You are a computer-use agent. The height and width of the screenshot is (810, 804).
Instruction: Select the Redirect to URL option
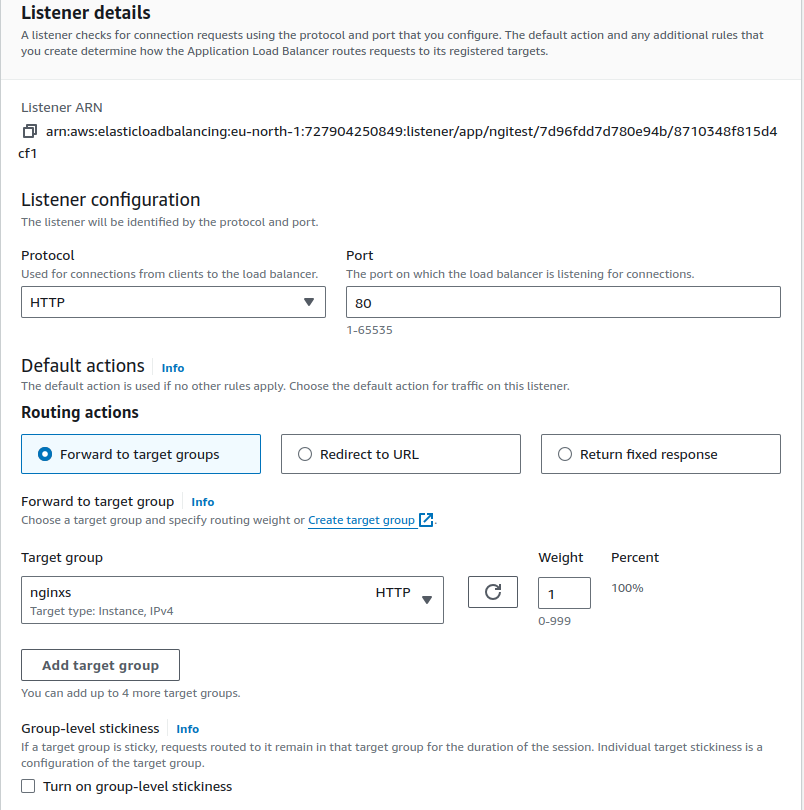click(x=304, y=454)
